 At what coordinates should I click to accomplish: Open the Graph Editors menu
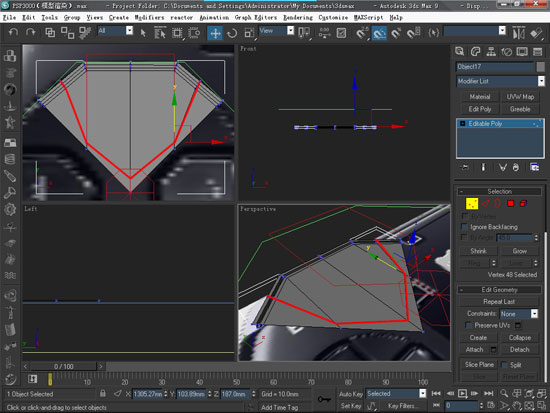click(256, 18)
